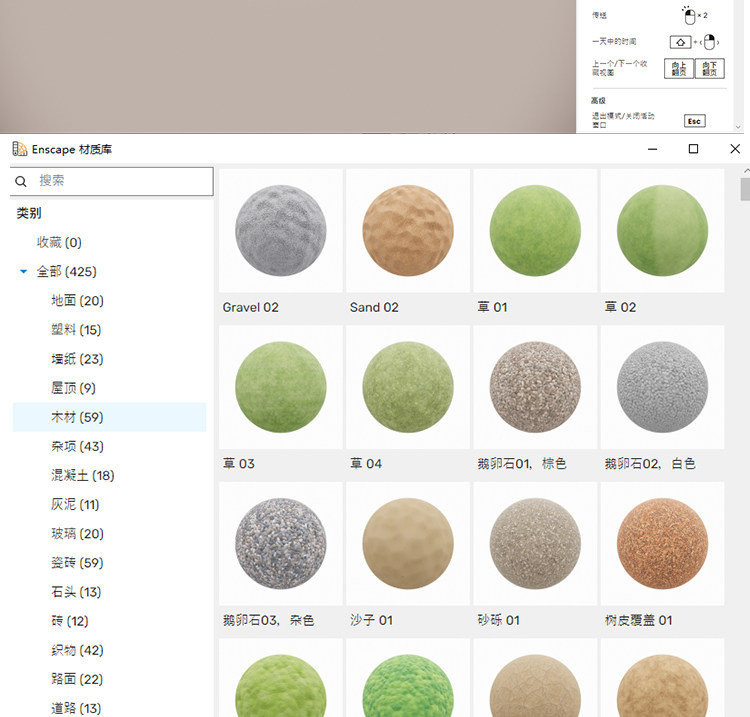Open the 瓷砖 (59) category
750x717 pixels.
77,563
